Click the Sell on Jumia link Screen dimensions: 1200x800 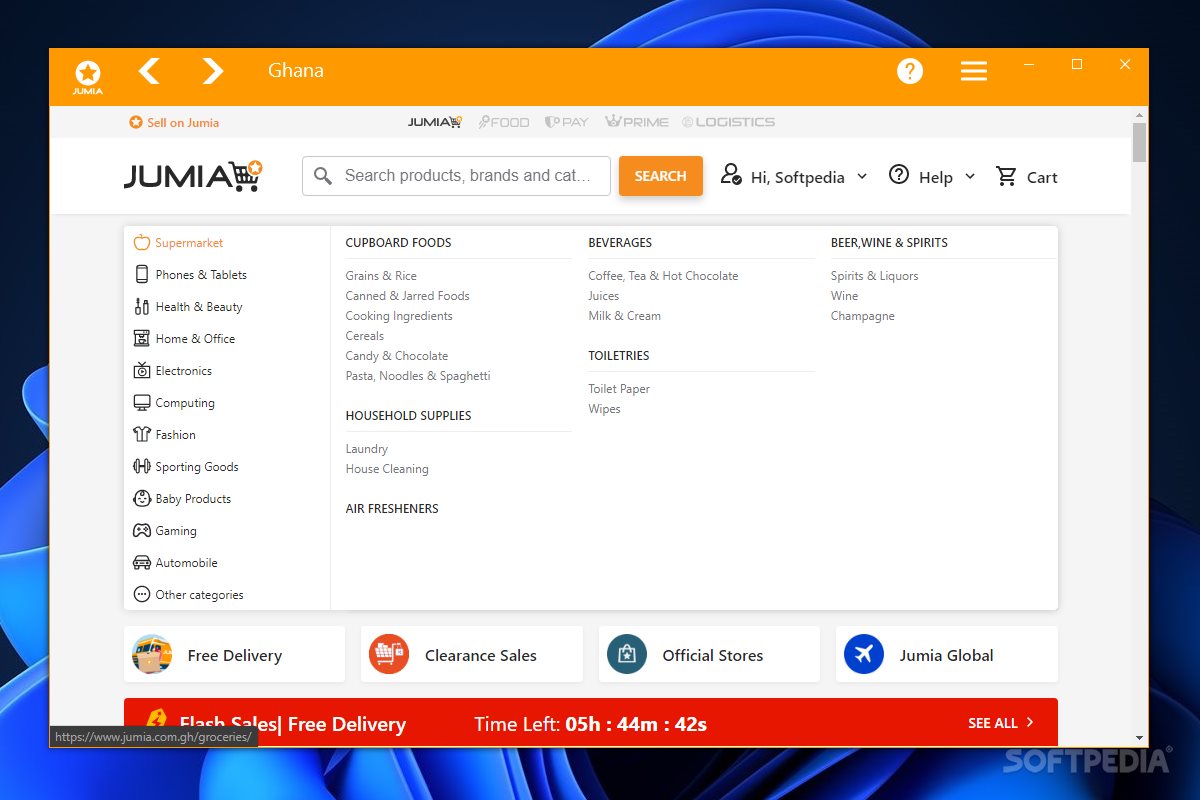[x=174, y=122]
